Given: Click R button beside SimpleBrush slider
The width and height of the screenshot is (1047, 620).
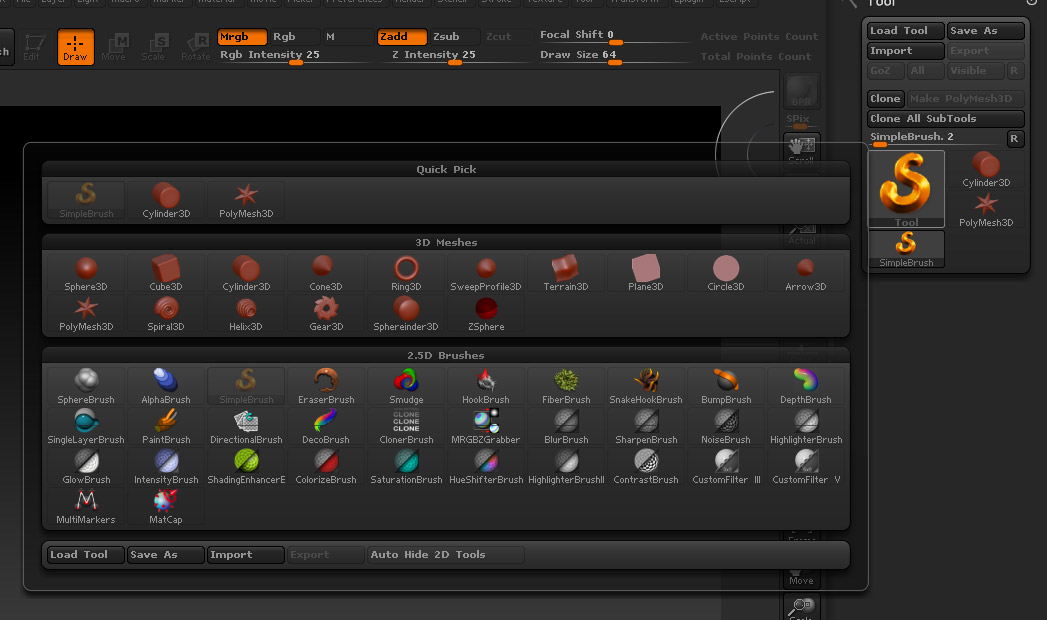Looking at the screenshot, I should 1014,138.
